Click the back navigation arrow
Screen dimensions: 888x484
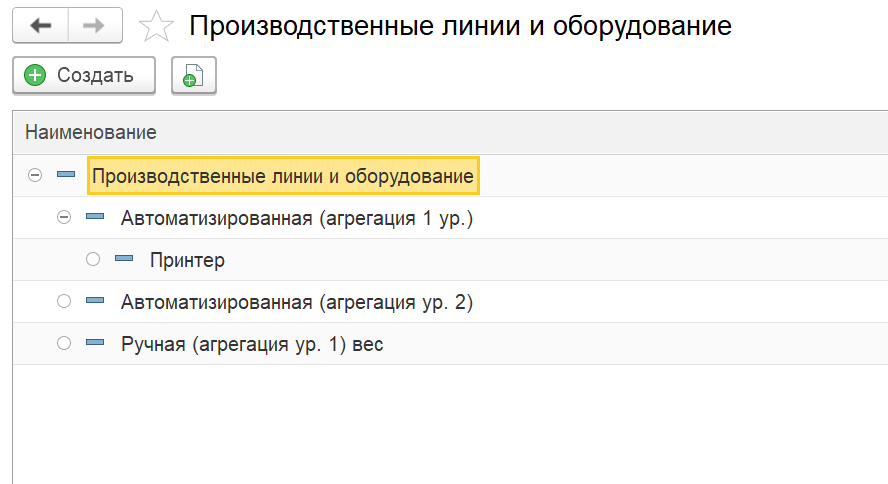pos(41,26)
